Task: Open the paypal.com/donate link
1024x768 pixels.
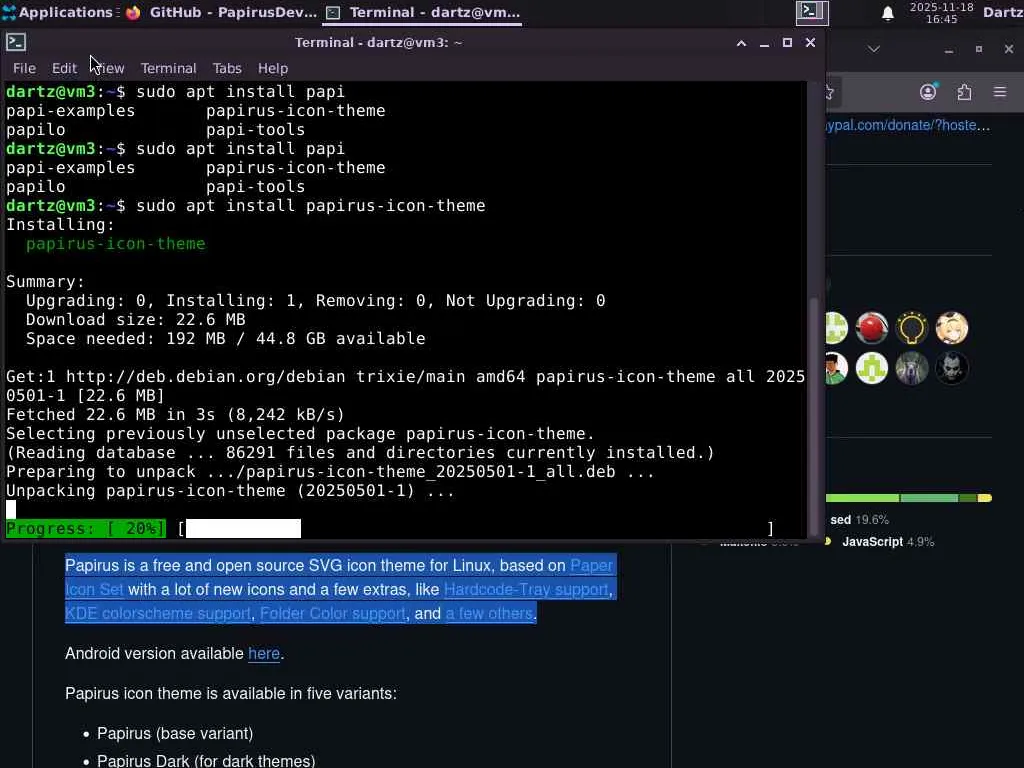Action: click(908, 125)
